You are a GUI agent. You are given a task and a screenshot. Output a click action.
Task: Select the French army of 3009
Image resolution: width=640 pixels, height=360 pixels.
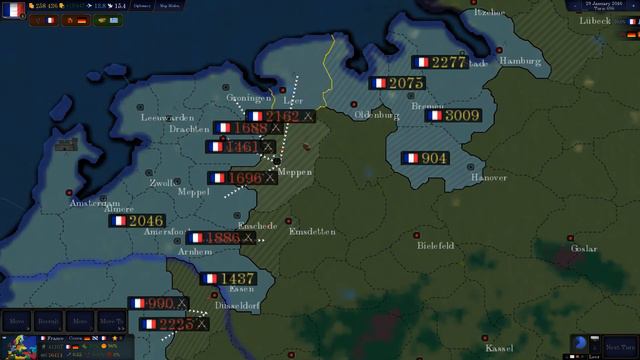tap(453, 116)
